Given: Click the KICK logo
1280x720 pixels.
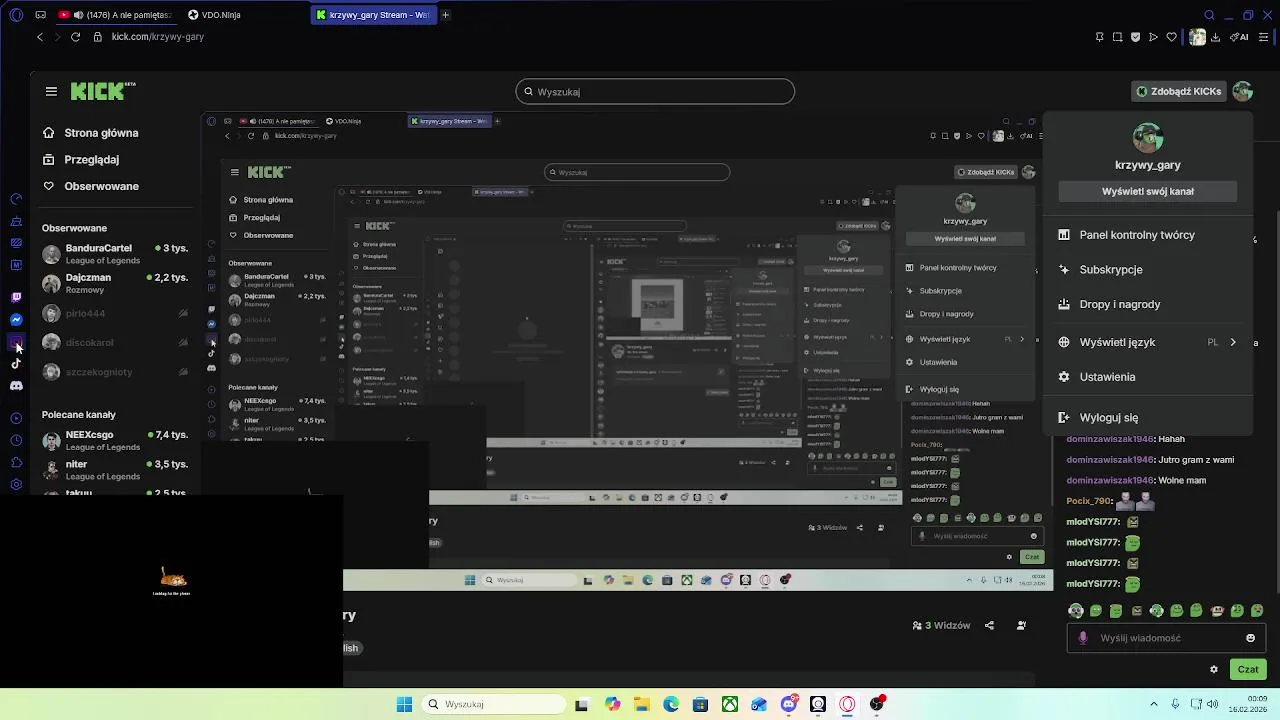Looking at the screenshot, I should tap(103, 91).
